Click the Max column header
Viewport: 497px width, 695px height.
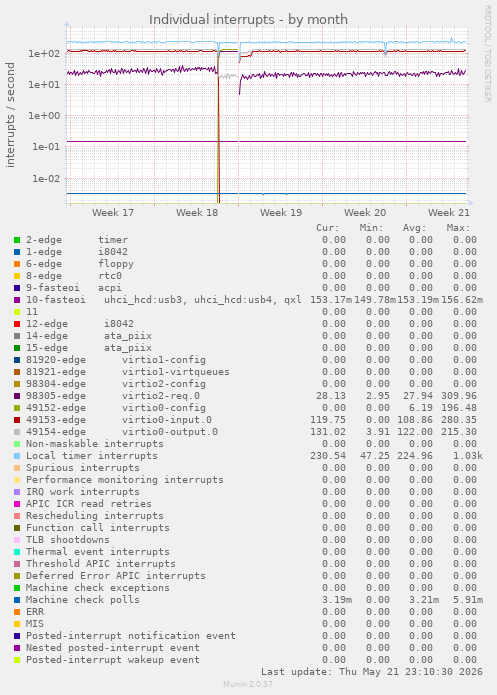click(458, 228)
